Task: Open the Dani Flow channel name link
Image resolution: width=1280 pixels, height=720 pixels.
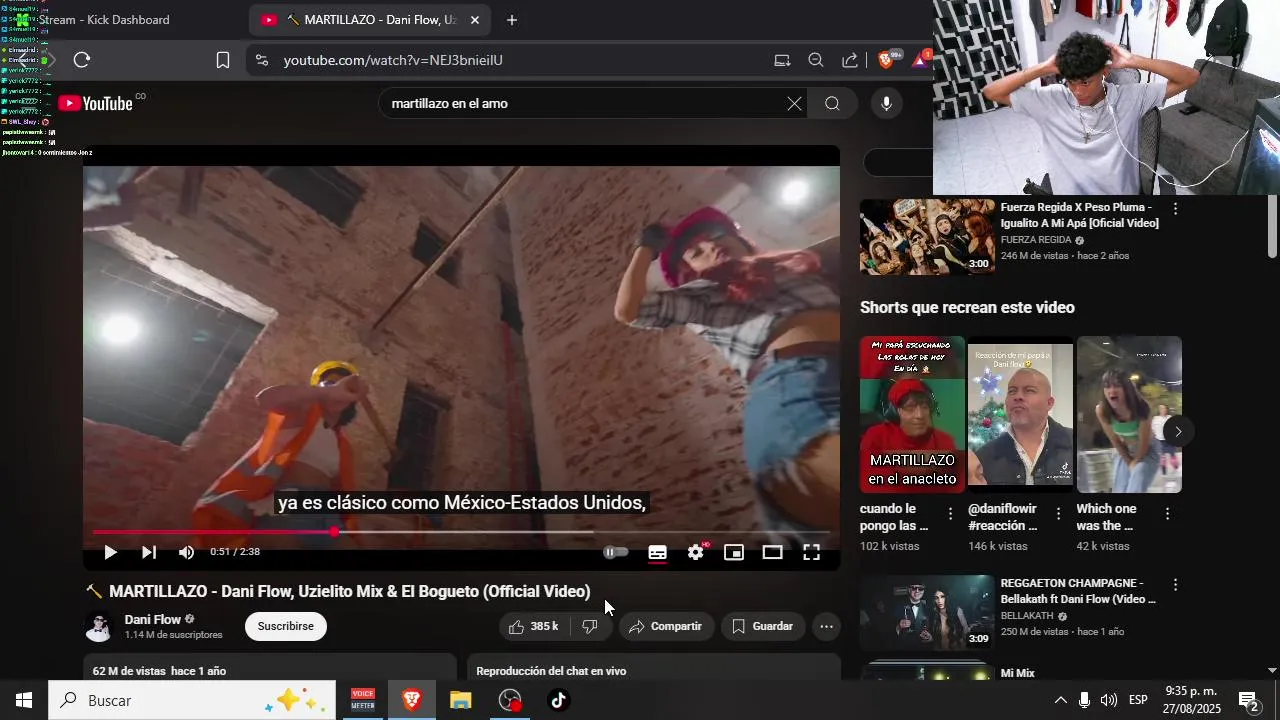Action: 153,619
